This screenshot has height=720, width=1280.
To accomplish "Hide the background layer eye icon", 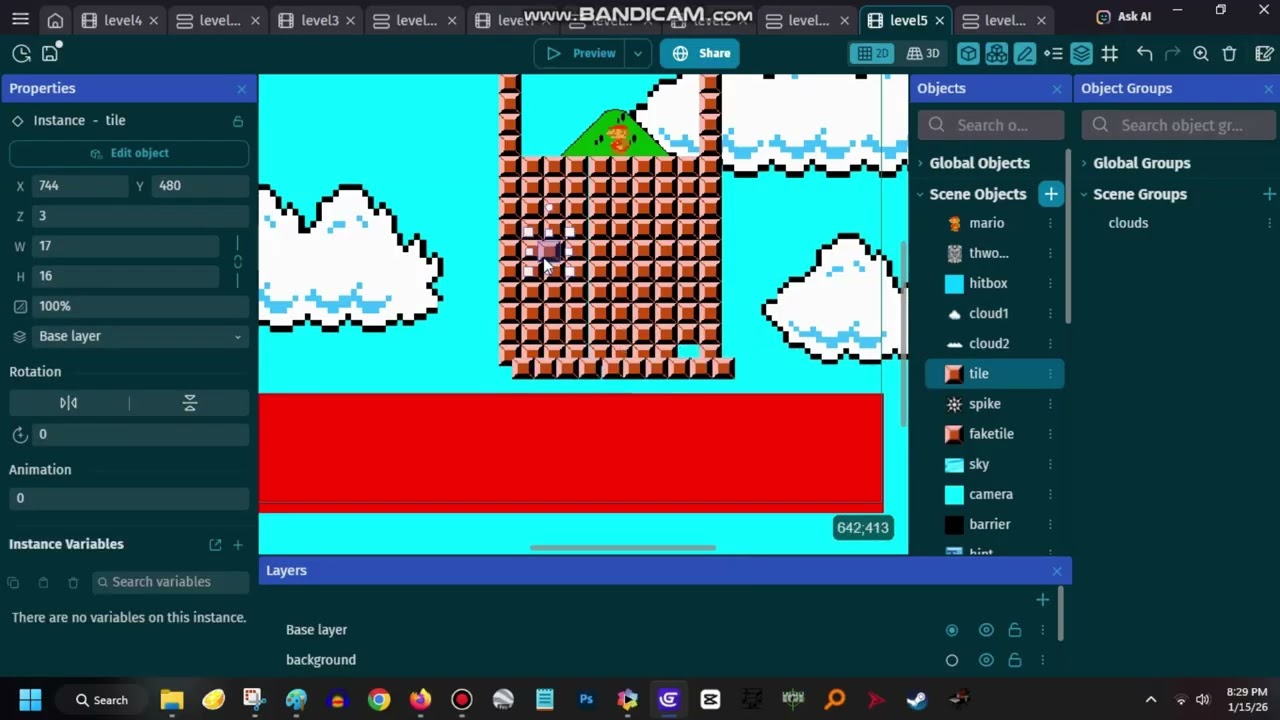I will (986, 660).
